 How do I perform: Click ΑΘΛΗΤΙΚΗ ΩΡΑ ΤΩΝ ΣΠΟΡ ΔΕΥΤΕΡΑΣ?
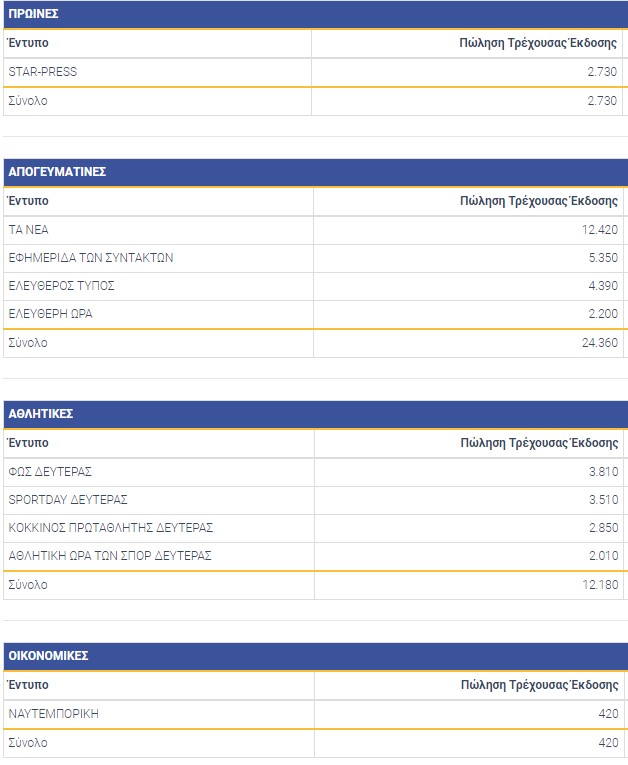click(x=109, y=555)
